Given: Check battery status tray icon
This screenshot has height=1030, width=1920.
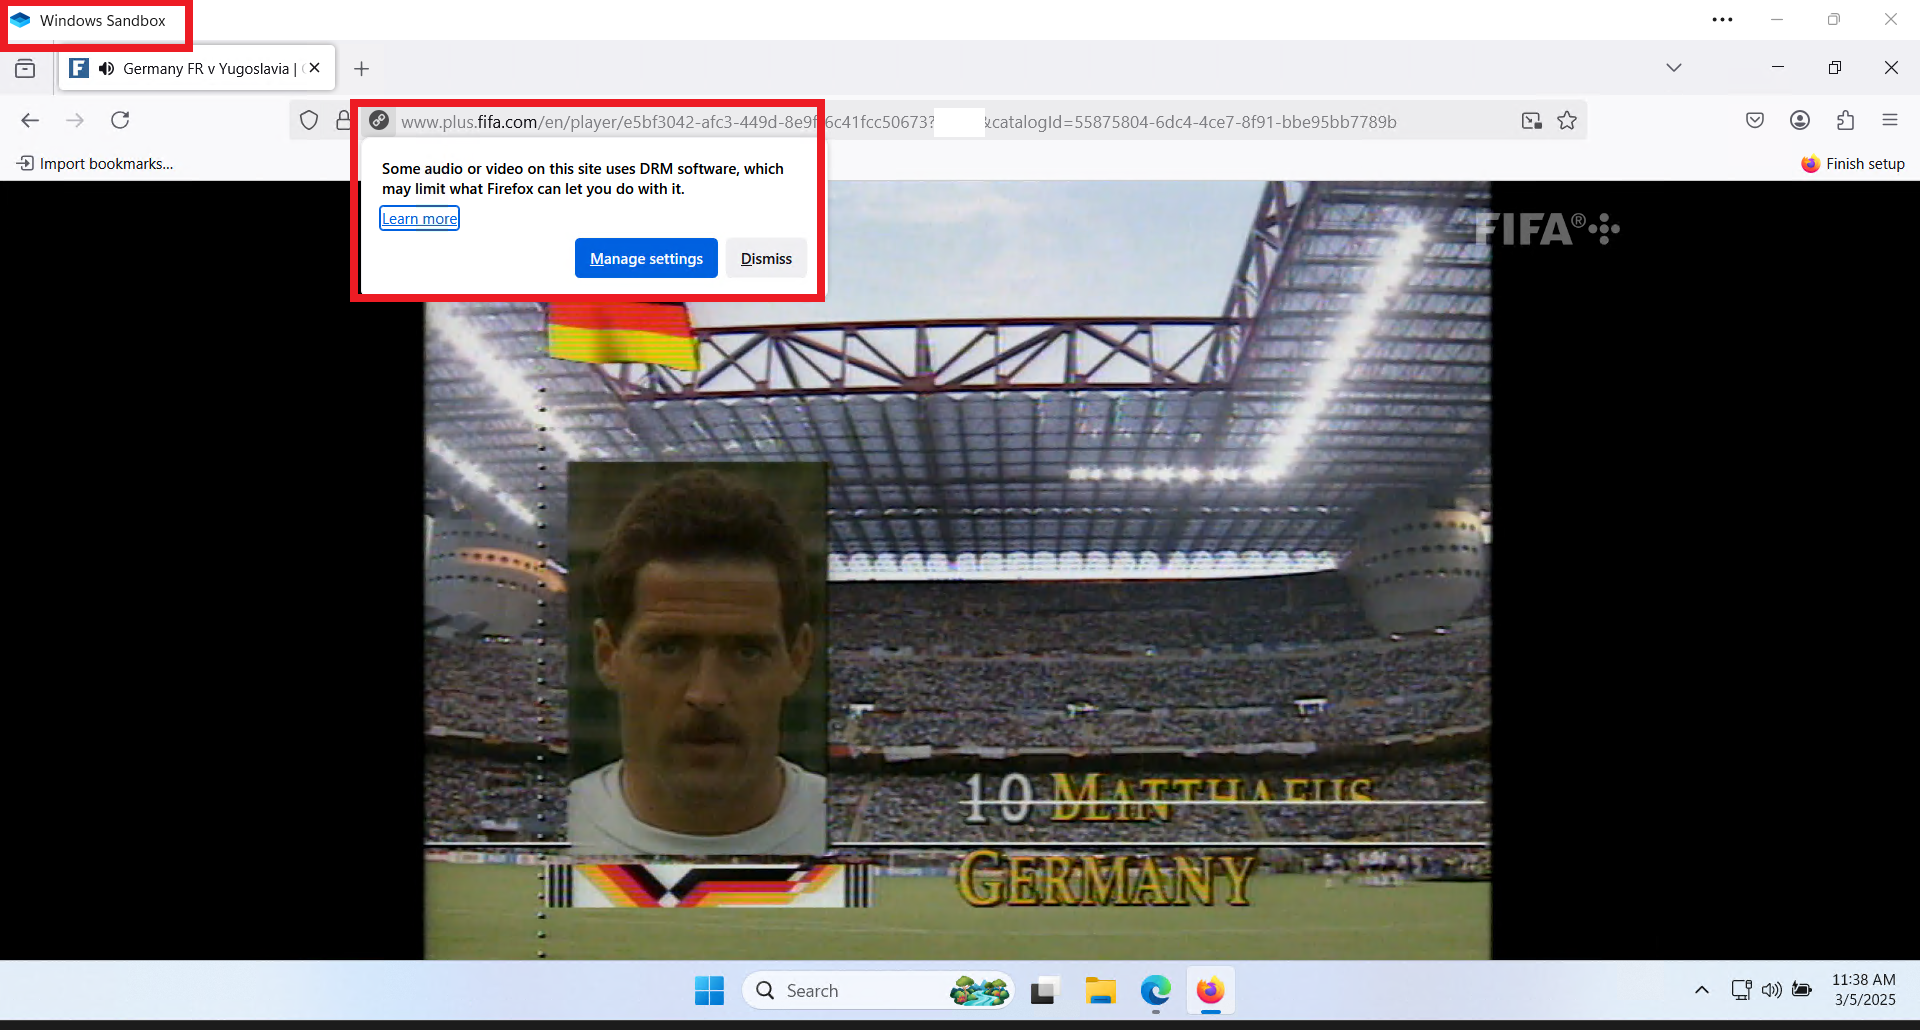Looking at the screenshot, I should 1802,990.
